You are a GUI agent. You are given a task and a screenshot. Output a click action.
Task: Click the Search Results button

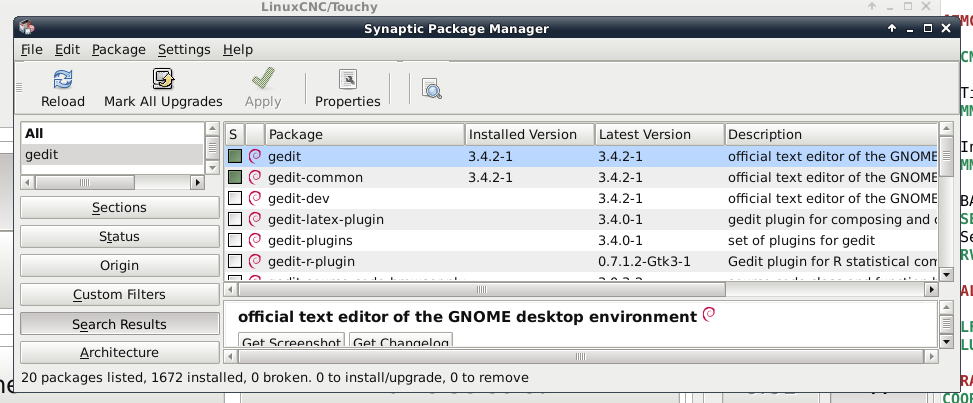[120, 324]
